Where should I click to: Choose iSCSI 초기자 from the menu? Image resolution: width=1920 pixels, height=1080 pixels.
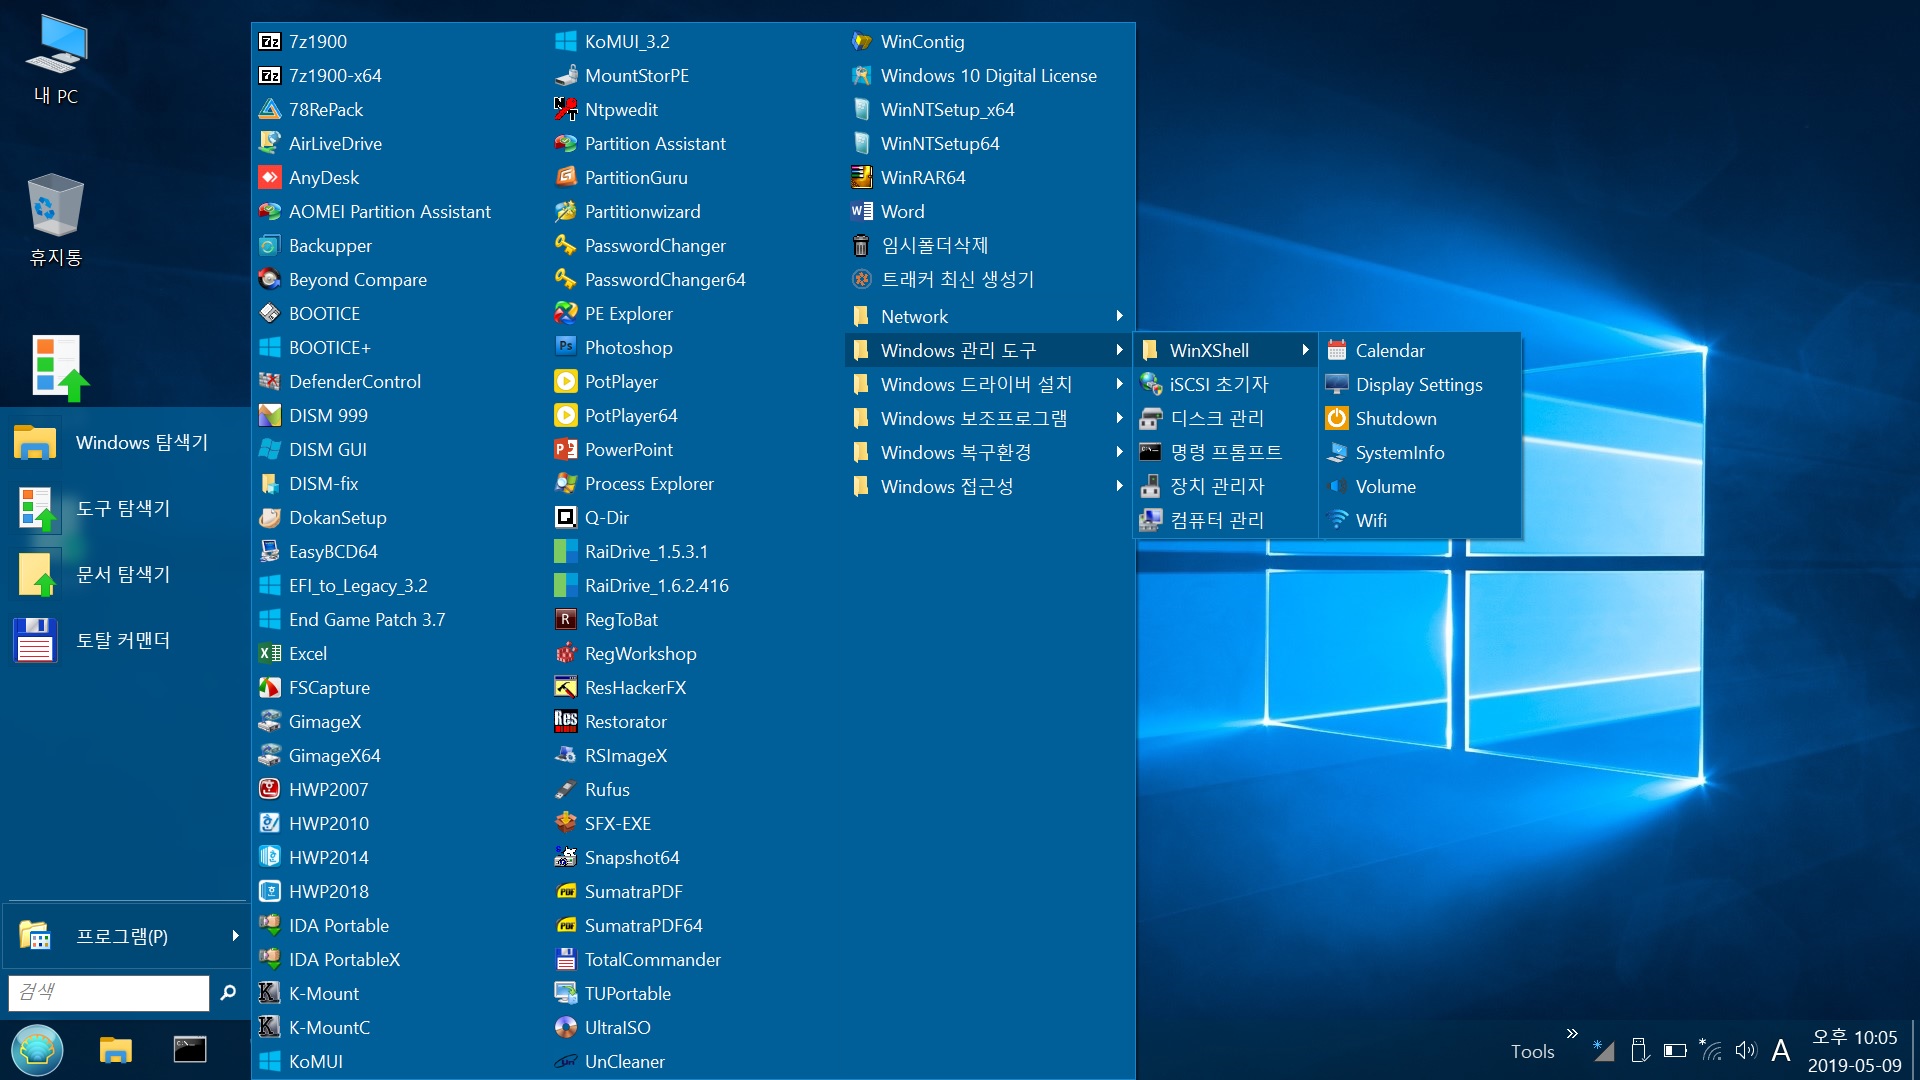(x=1225, y=384)
